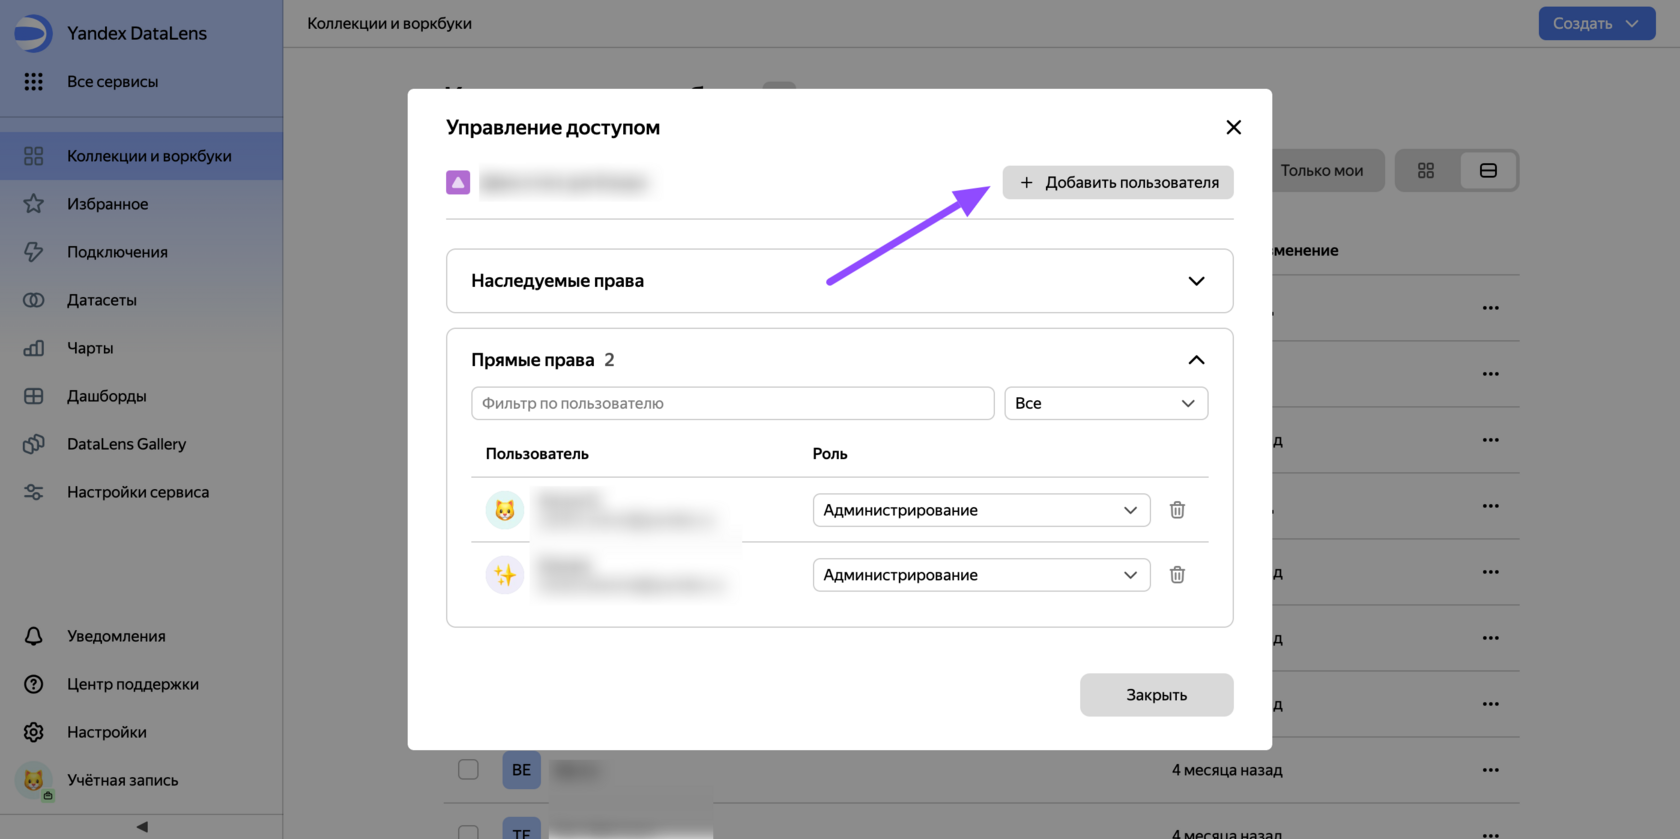Viewport: 1680px width, 839px height.
Task: Toggle the Только мои filter
Action: click(x=1322, y=171)
